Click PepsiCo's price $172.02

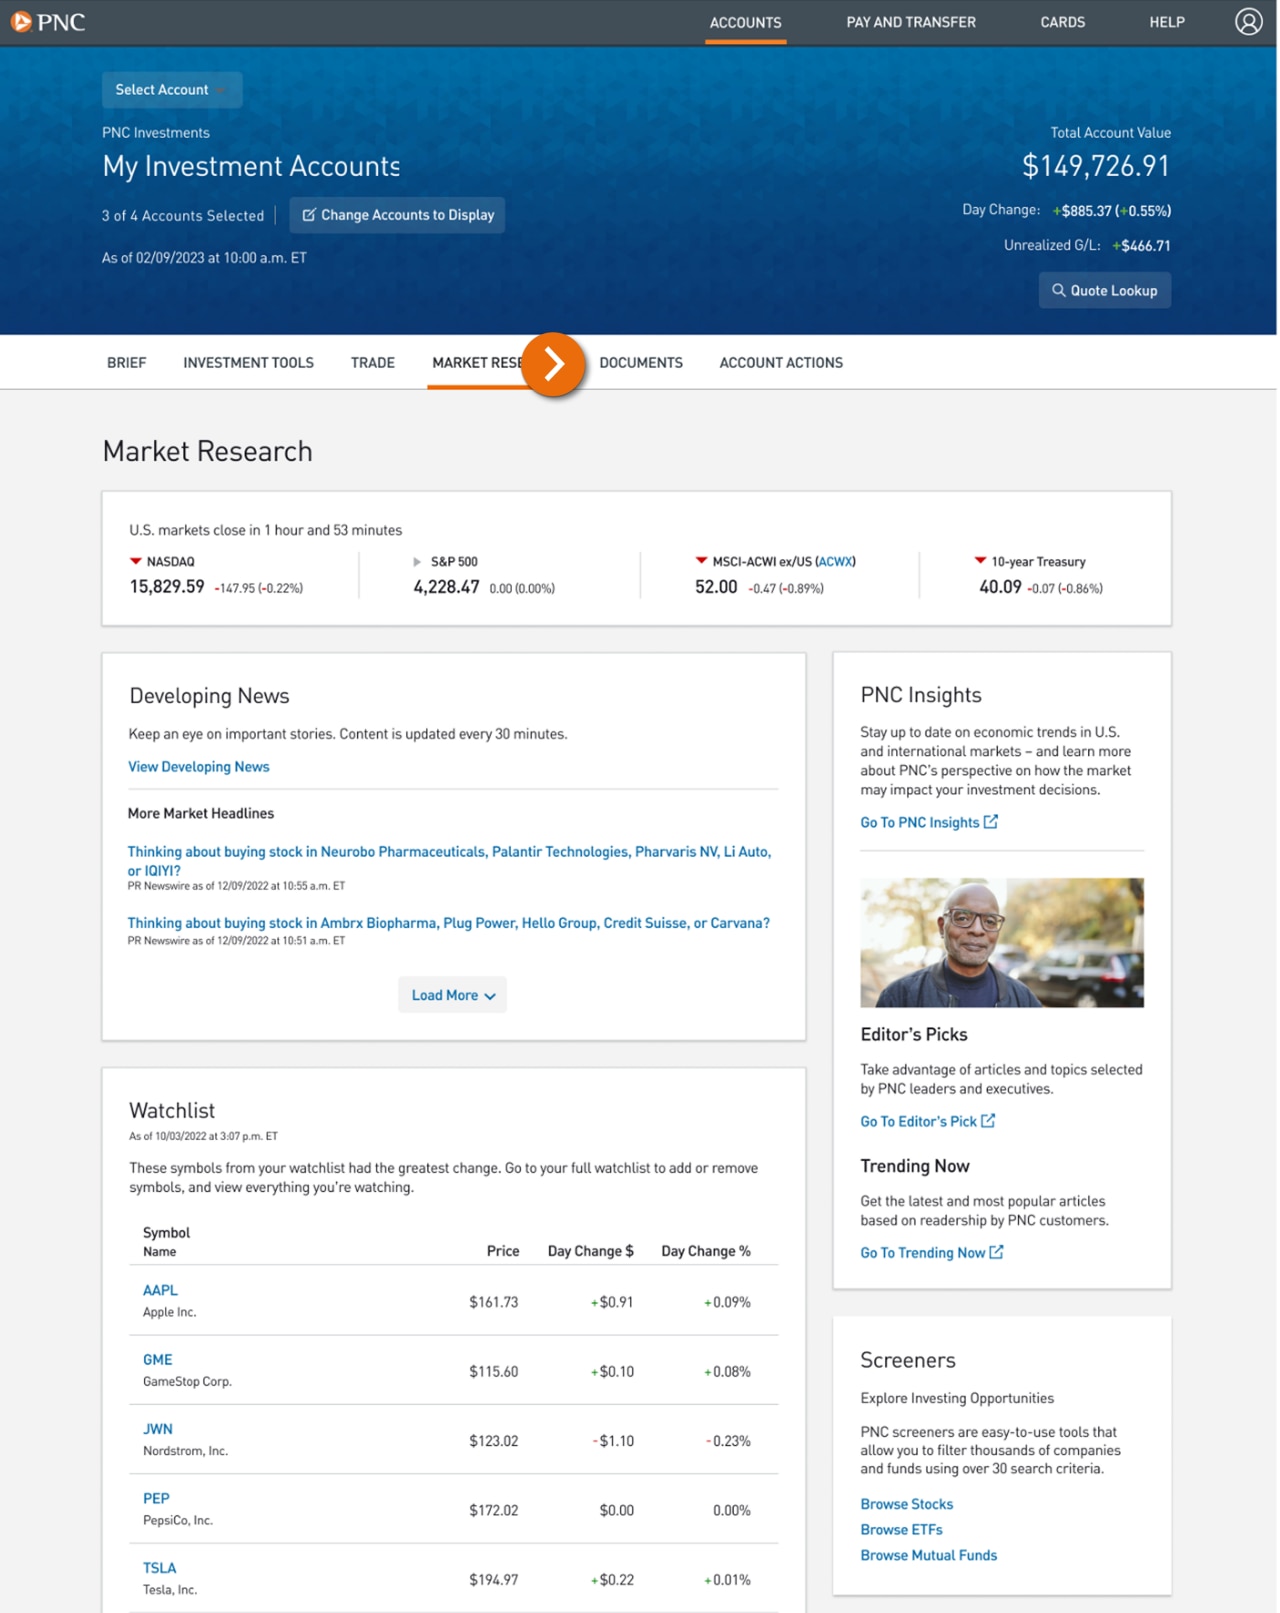[x=493, y=1510]
